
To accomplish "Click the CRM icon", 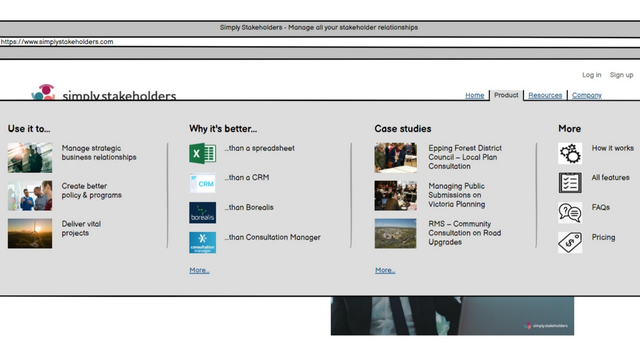I will coord(202,183).
